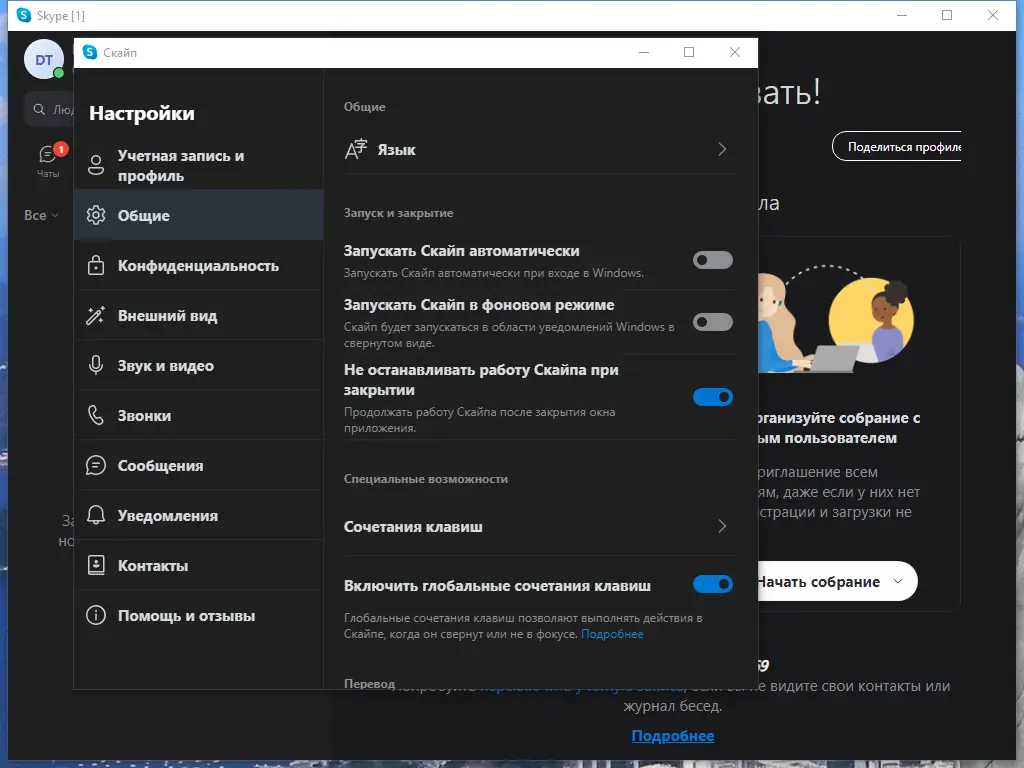Expand Начать собрание dropdown arrow
The image size is (1024, 768).
coord(898,581)
